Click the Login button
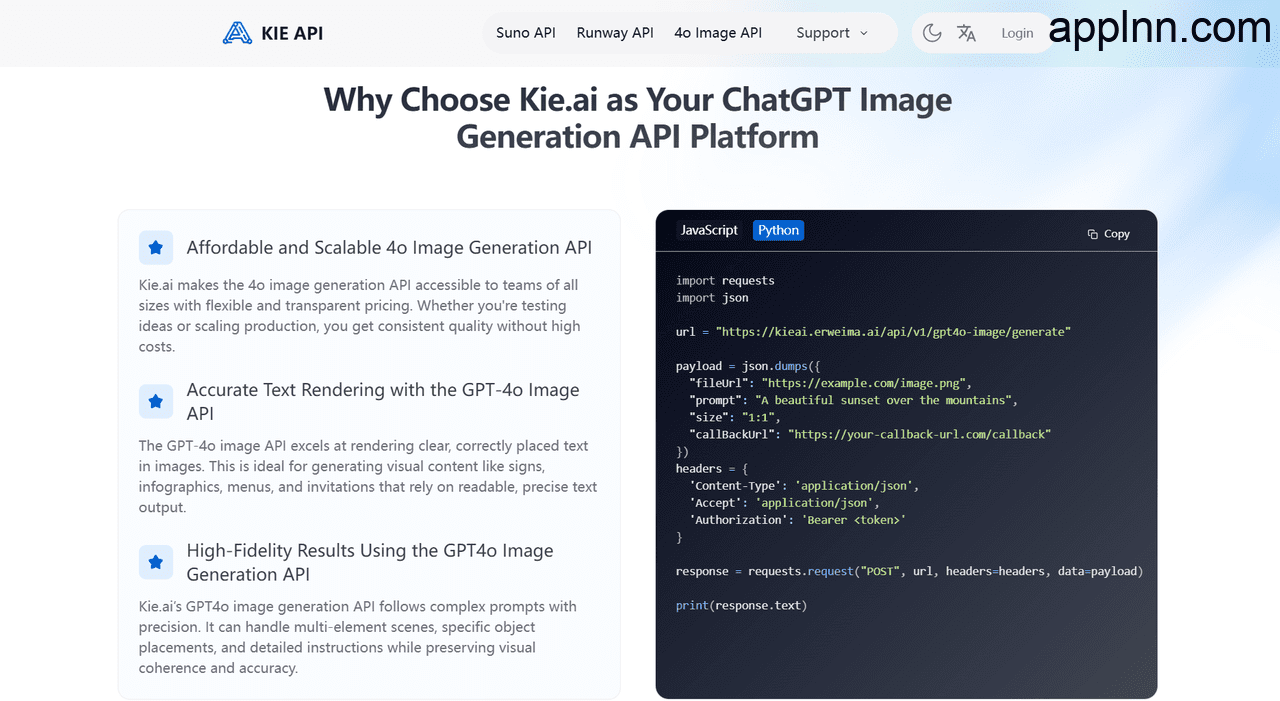The image size is (1280, 701). coord(1017,33)
